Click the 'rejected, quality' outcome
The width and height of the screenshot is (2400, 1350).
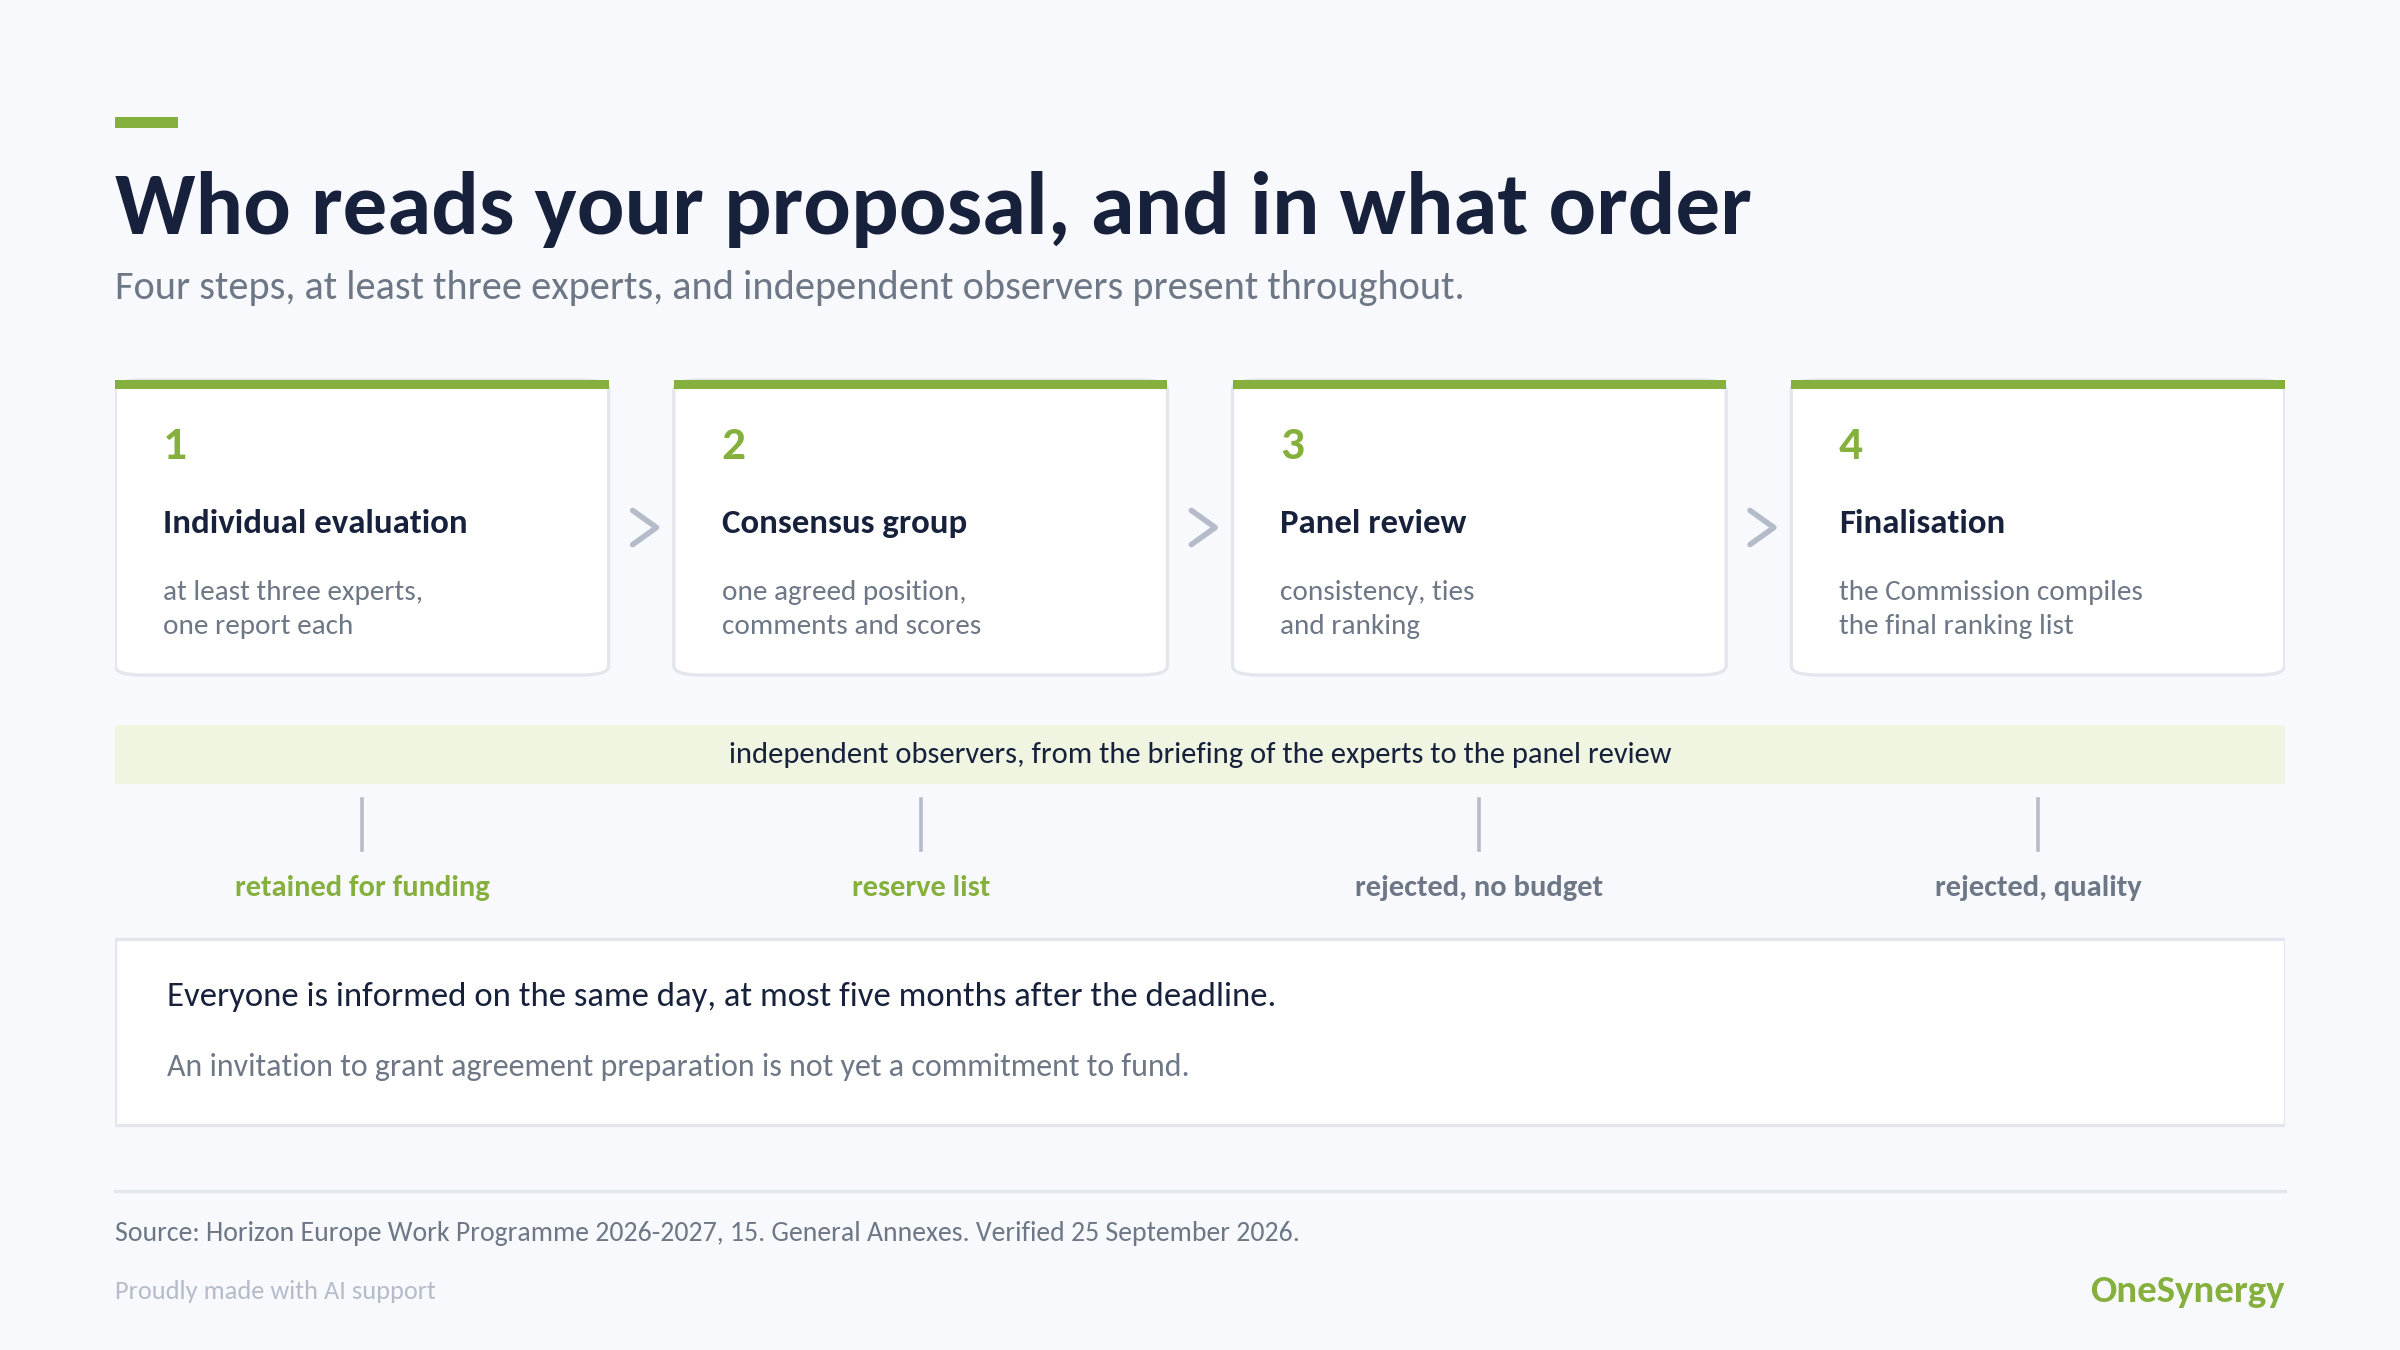(x=2038, y=886)
